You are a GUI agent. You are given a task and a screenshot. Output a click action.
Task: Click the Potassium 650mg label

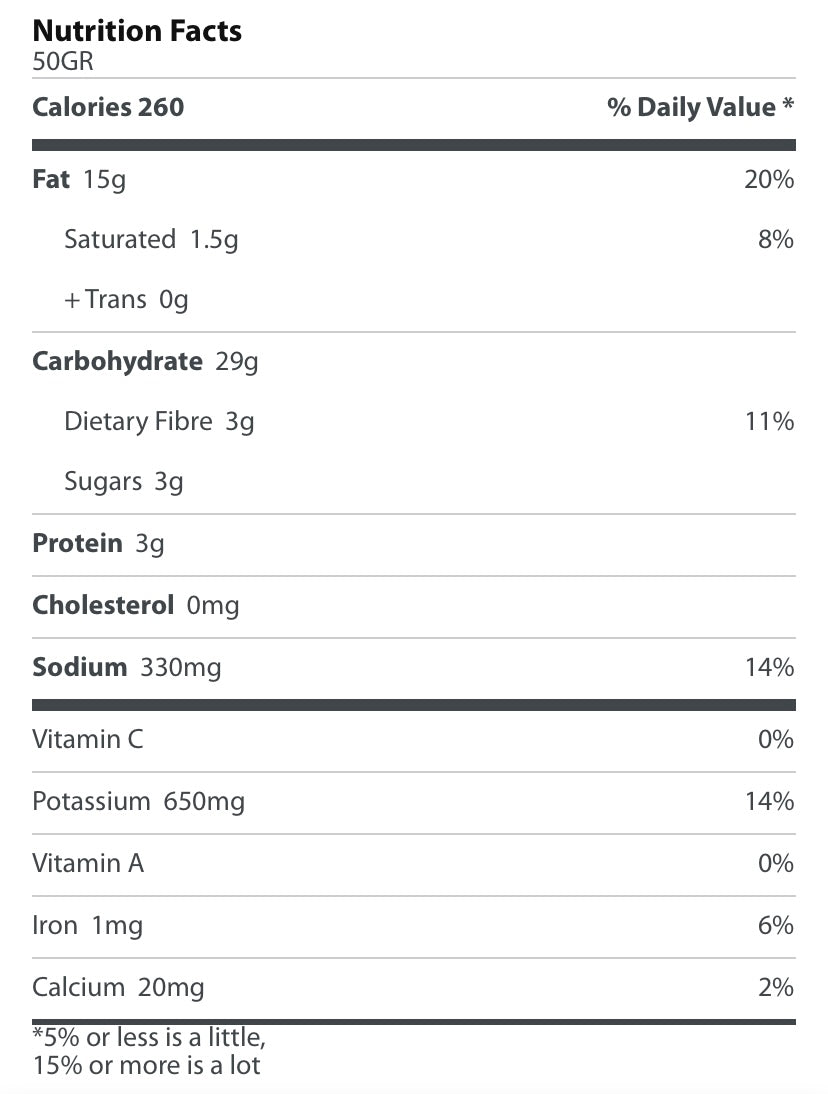point(138,802)
